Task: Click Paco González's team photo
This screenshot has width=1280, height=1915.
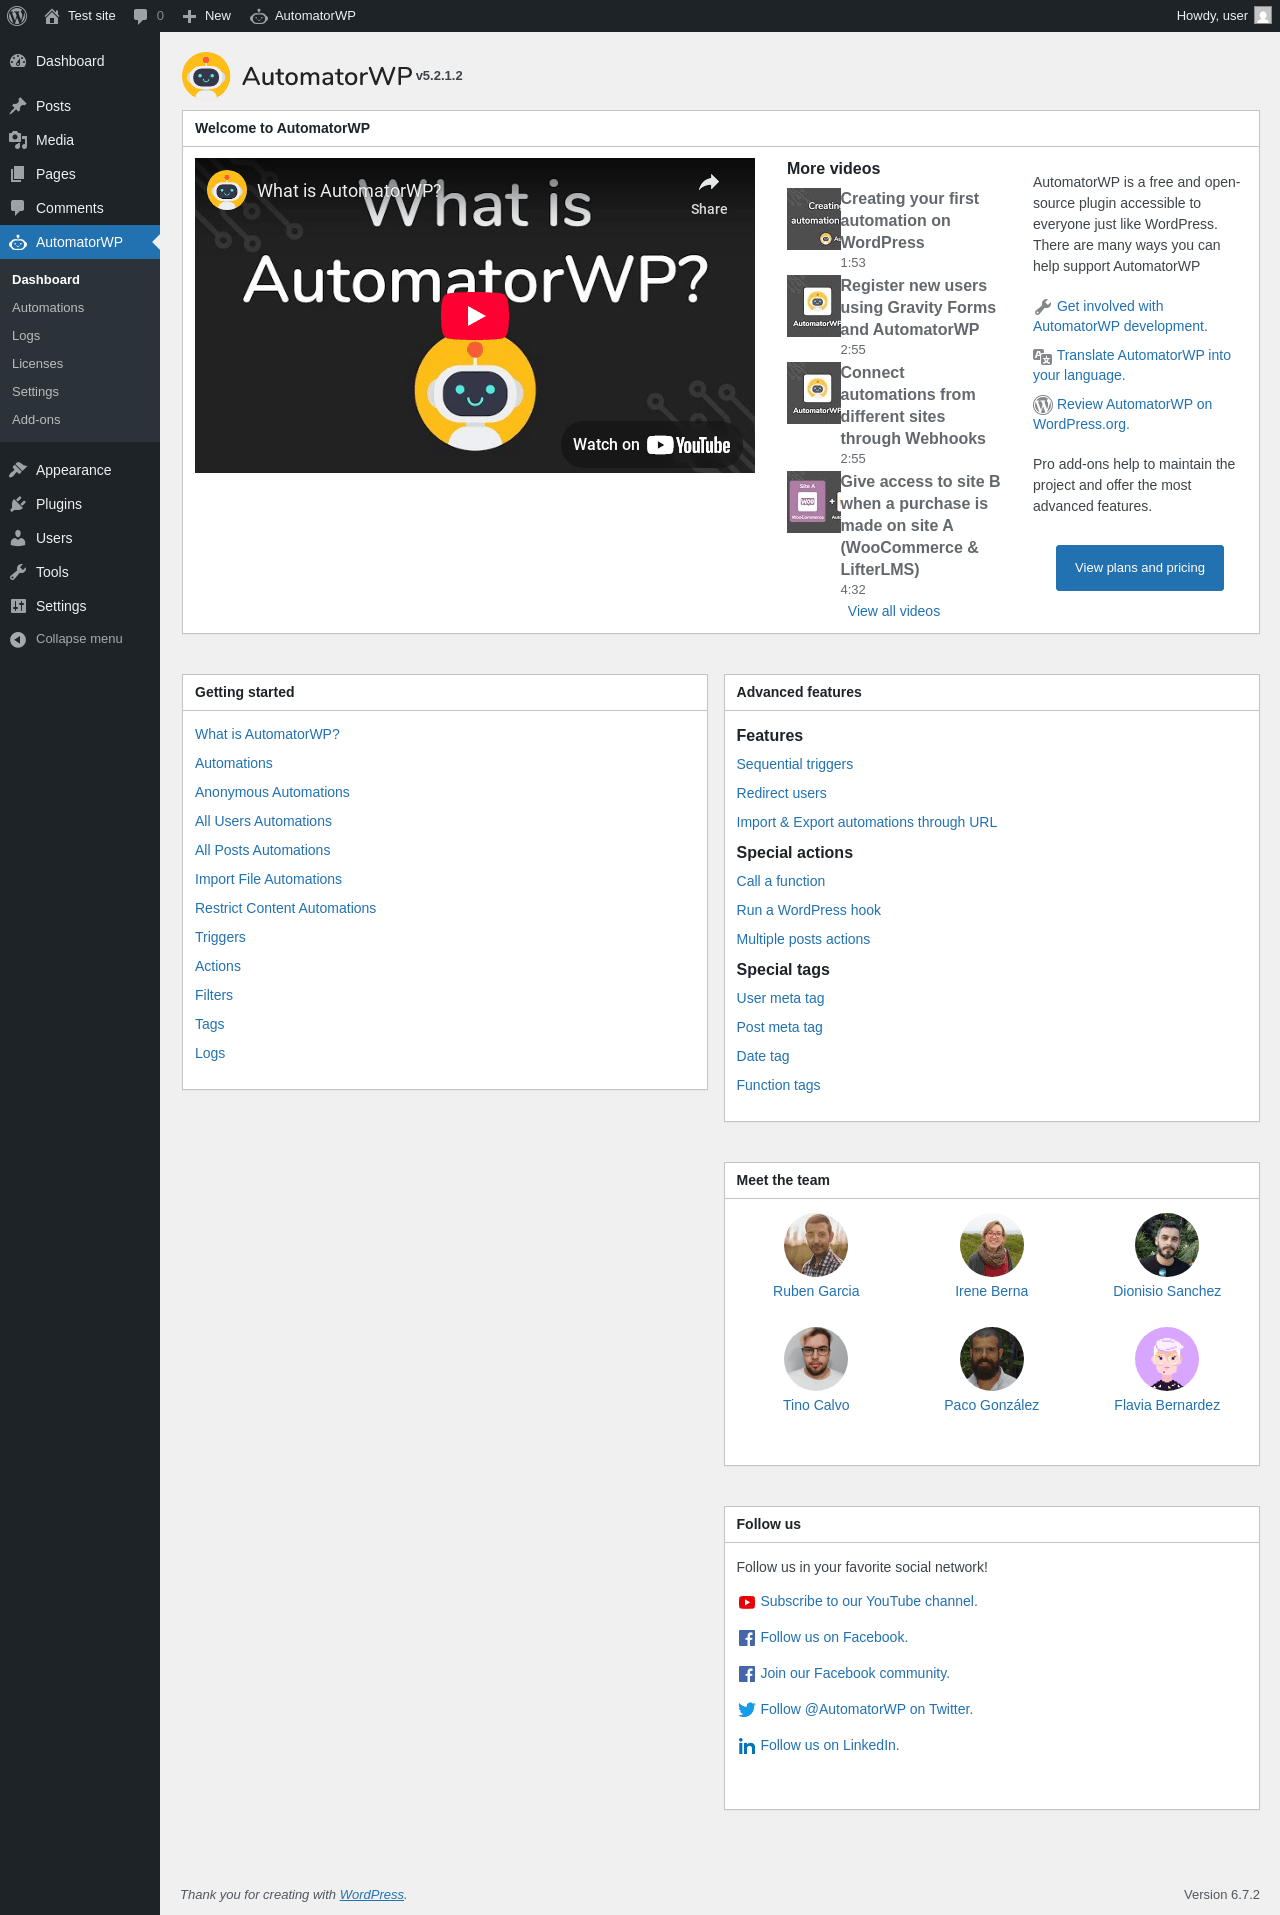Action: [x=992, y=1359]
